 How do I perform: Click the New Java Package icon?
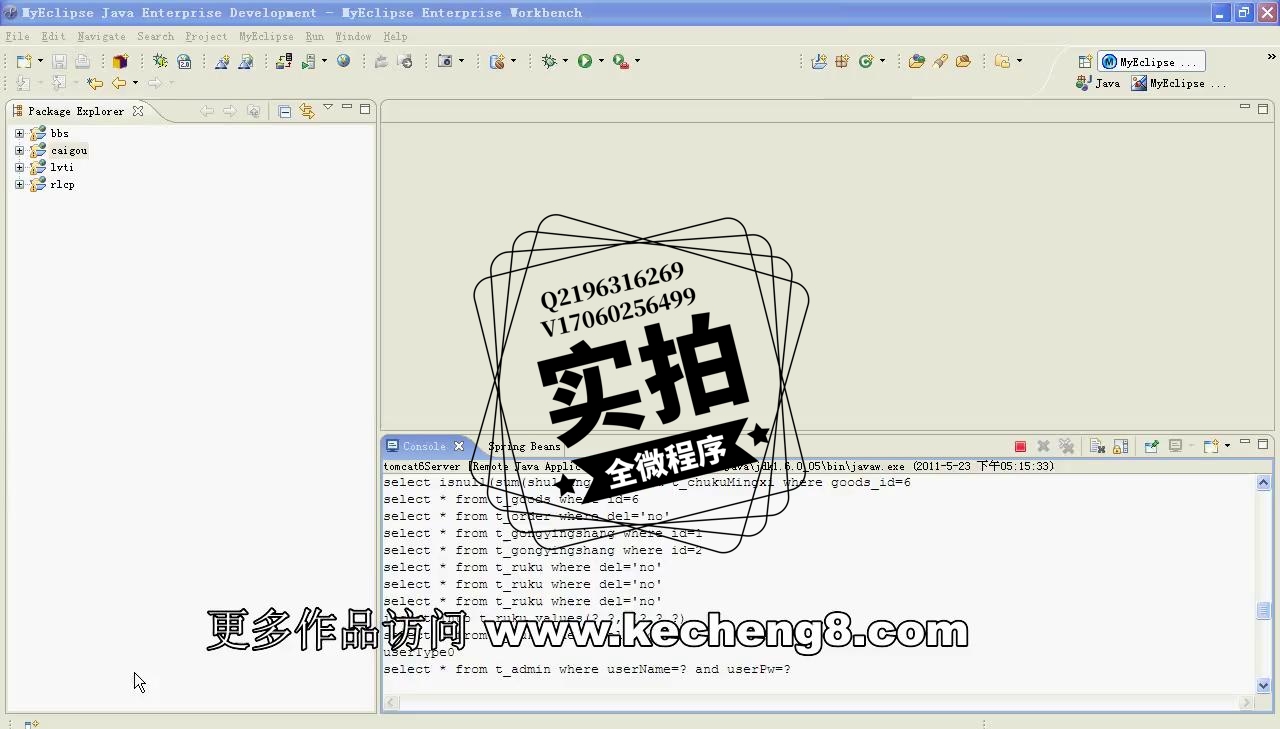(842, 61)
